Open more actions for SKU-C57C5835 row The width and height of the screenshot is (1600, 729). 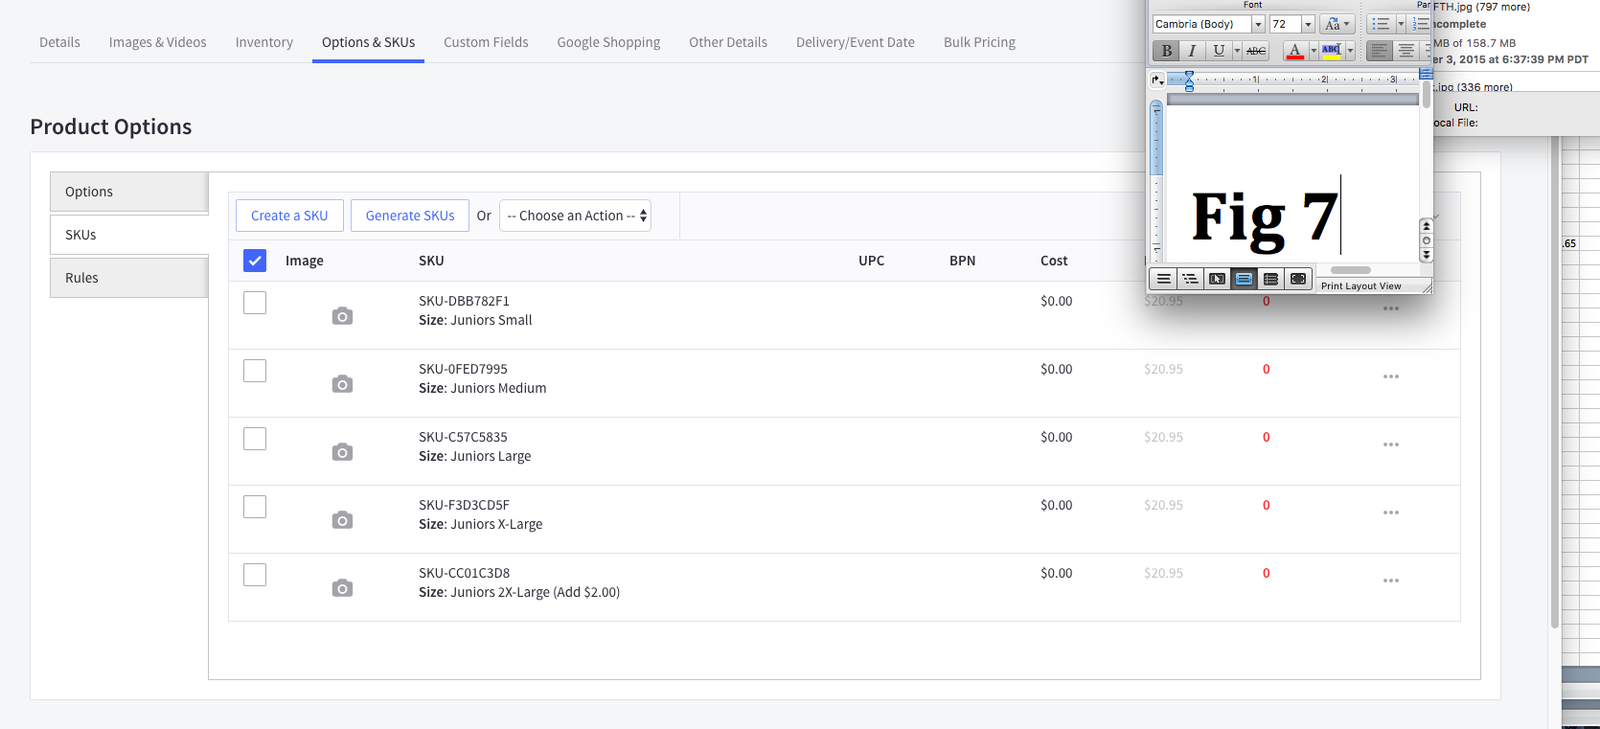tap(1391, 445)
